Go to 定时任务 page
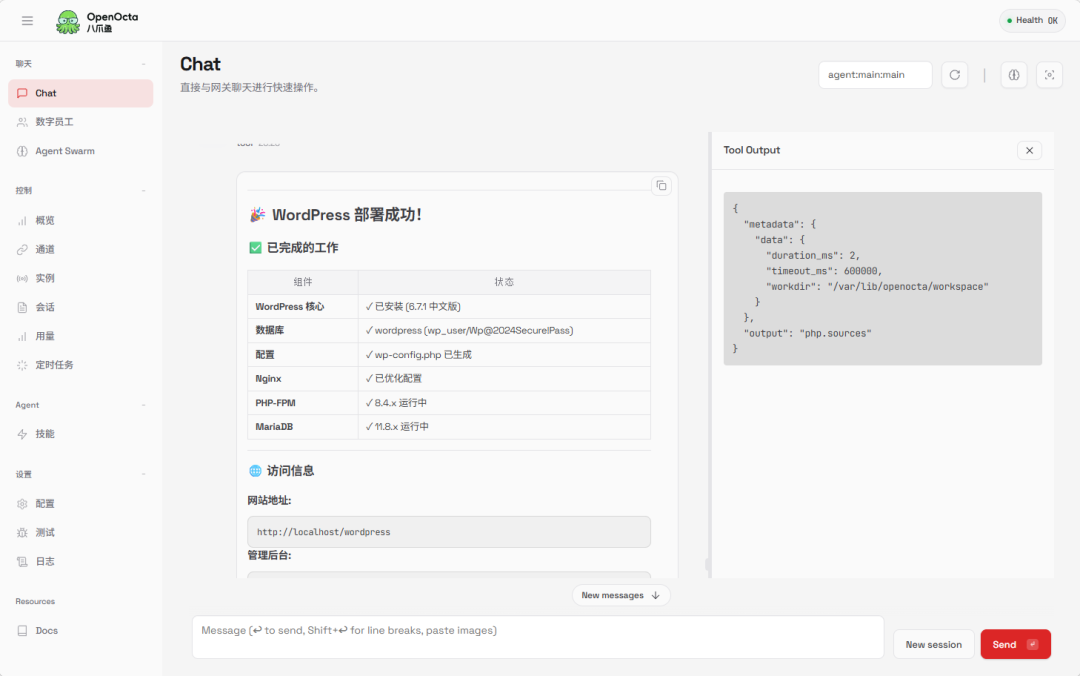Screen dimensions: 1080x676 (81, 365)
